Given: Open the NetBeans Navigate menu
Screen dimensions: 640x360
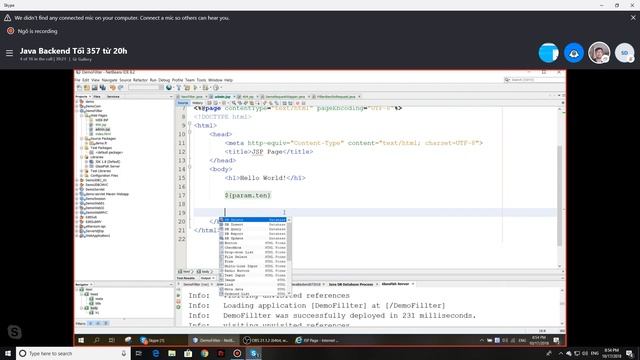Looking at the screenshot, I should (109, 80).
